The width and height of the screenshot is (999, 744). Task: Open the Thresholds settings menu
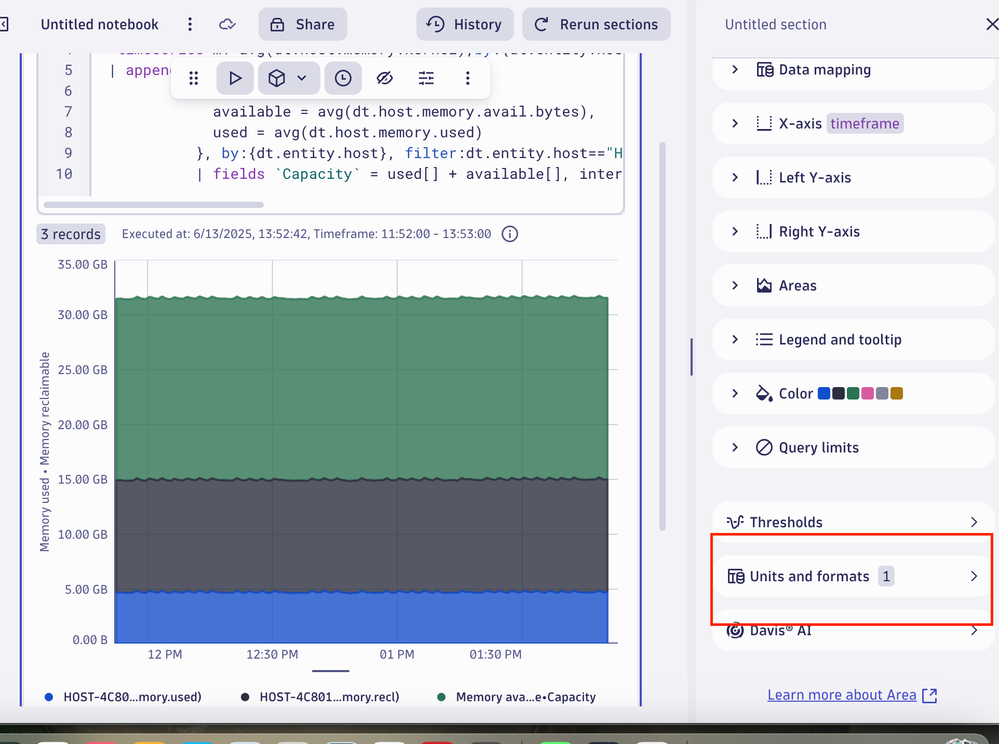[852, 522]
